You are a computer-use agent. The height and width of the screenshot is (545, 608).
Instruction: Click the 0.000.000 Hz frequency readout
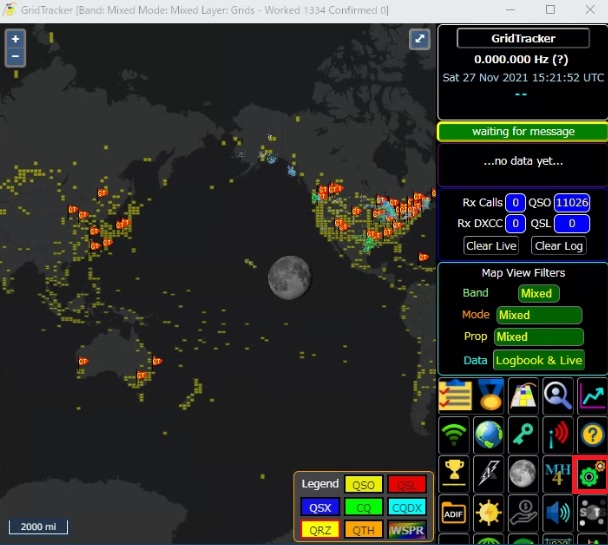[x=521, y=59]
